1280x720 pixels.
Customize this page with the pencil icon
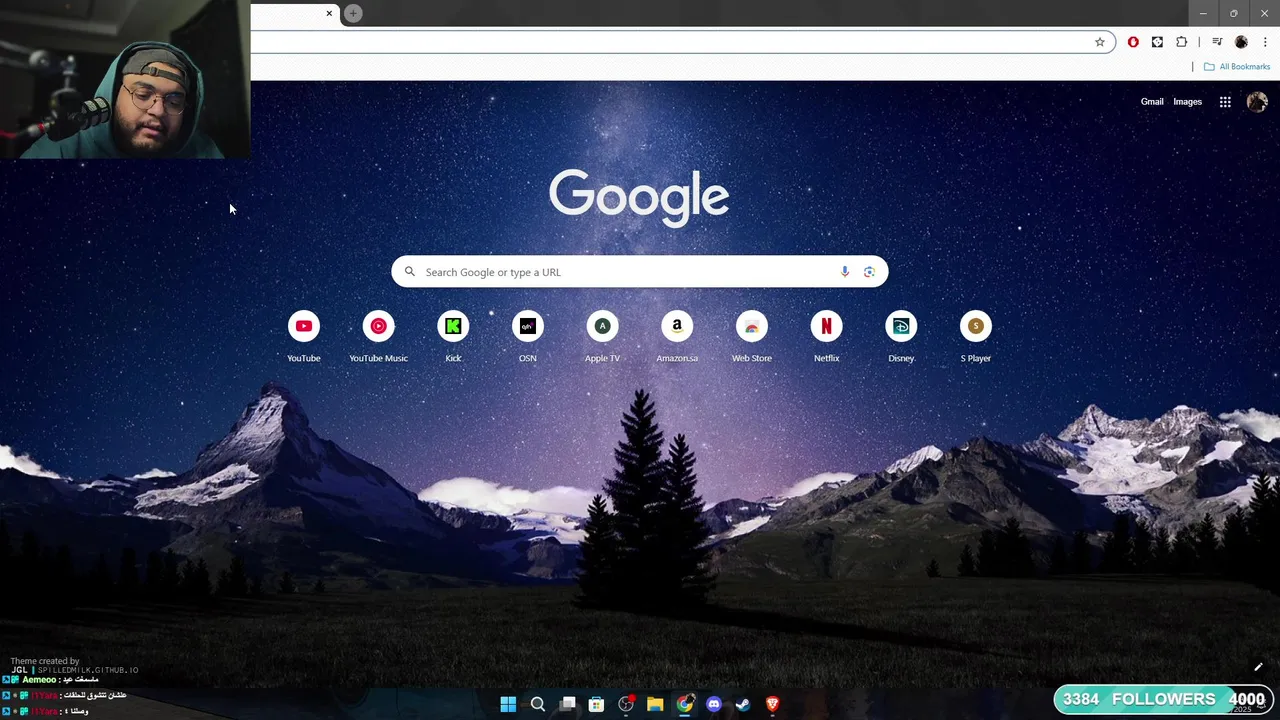tap(1258, 667)
